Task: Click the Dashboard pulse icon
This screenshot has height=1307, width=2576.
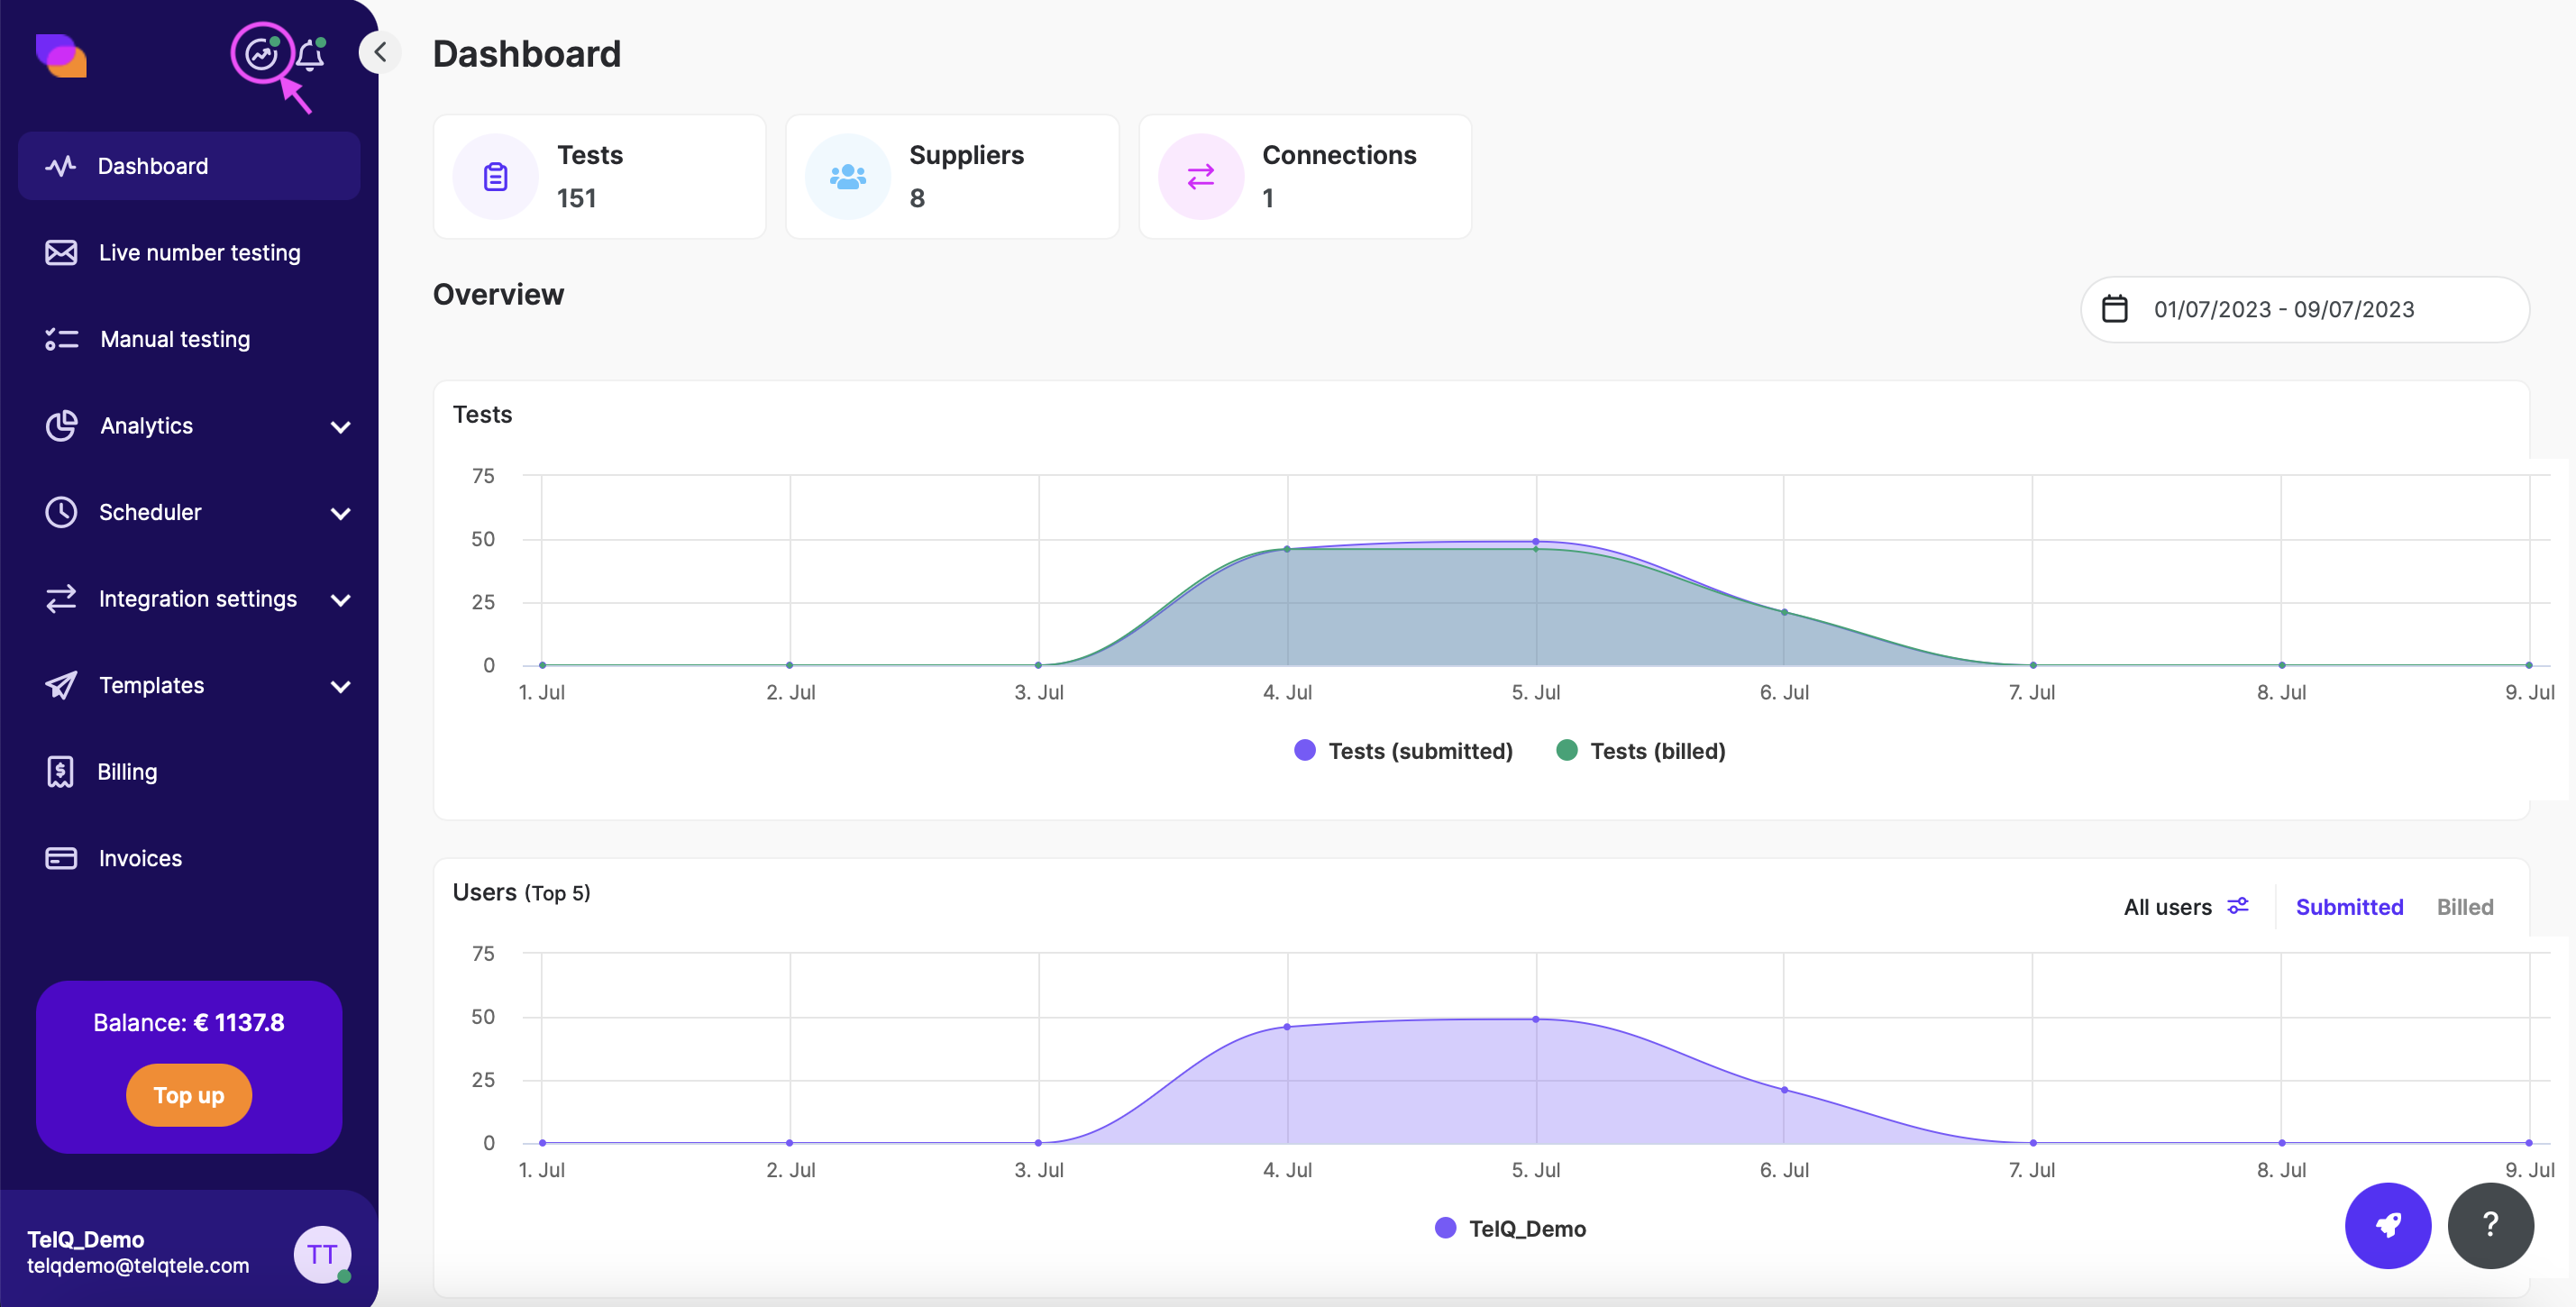Action: pos(61,166)
